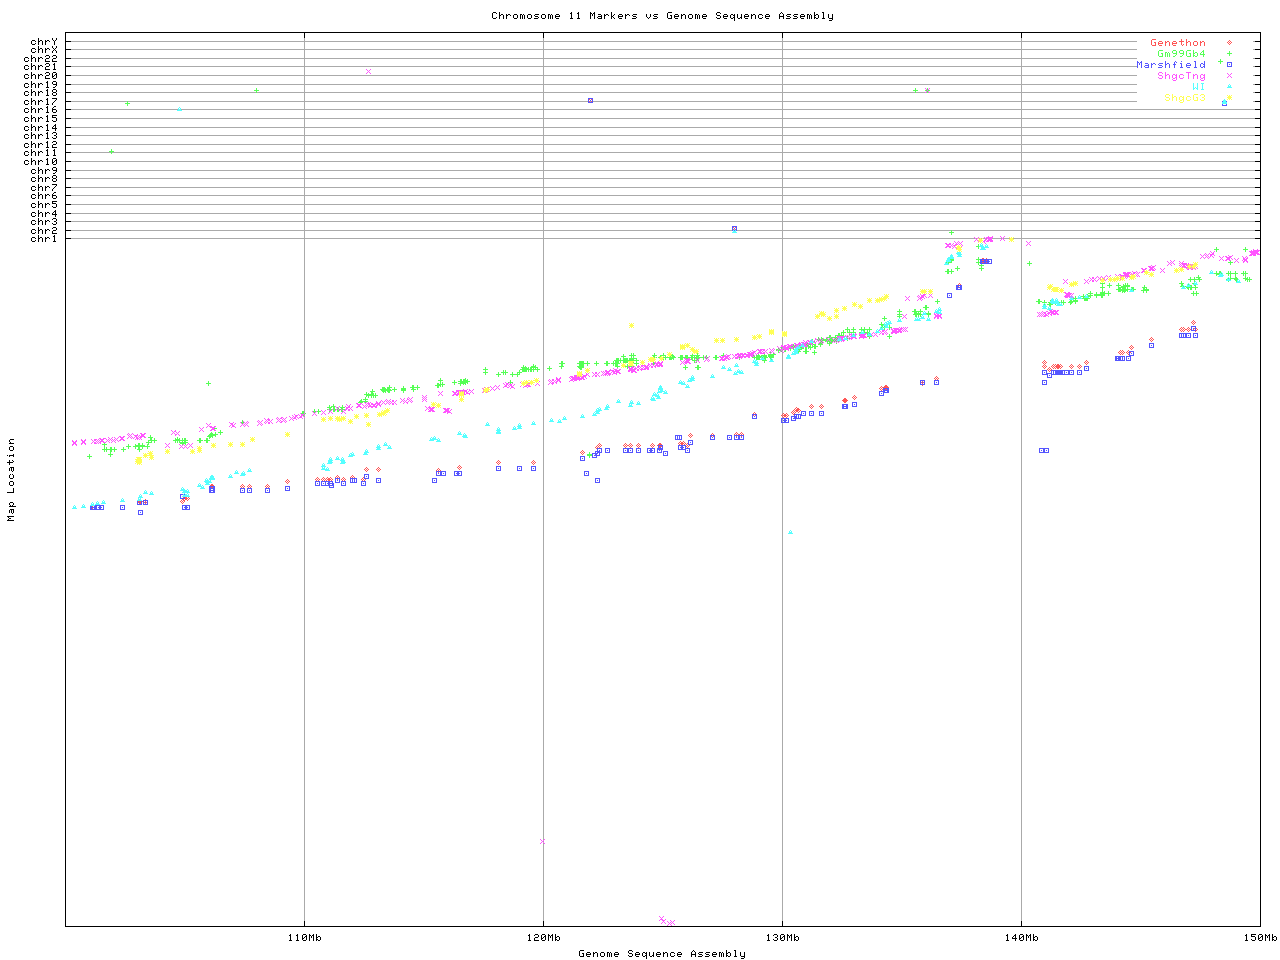Click the Gm99Gb4 green plus legend marker
Viewport: 1280px width, 960px height.
(x=1229, y=54)
